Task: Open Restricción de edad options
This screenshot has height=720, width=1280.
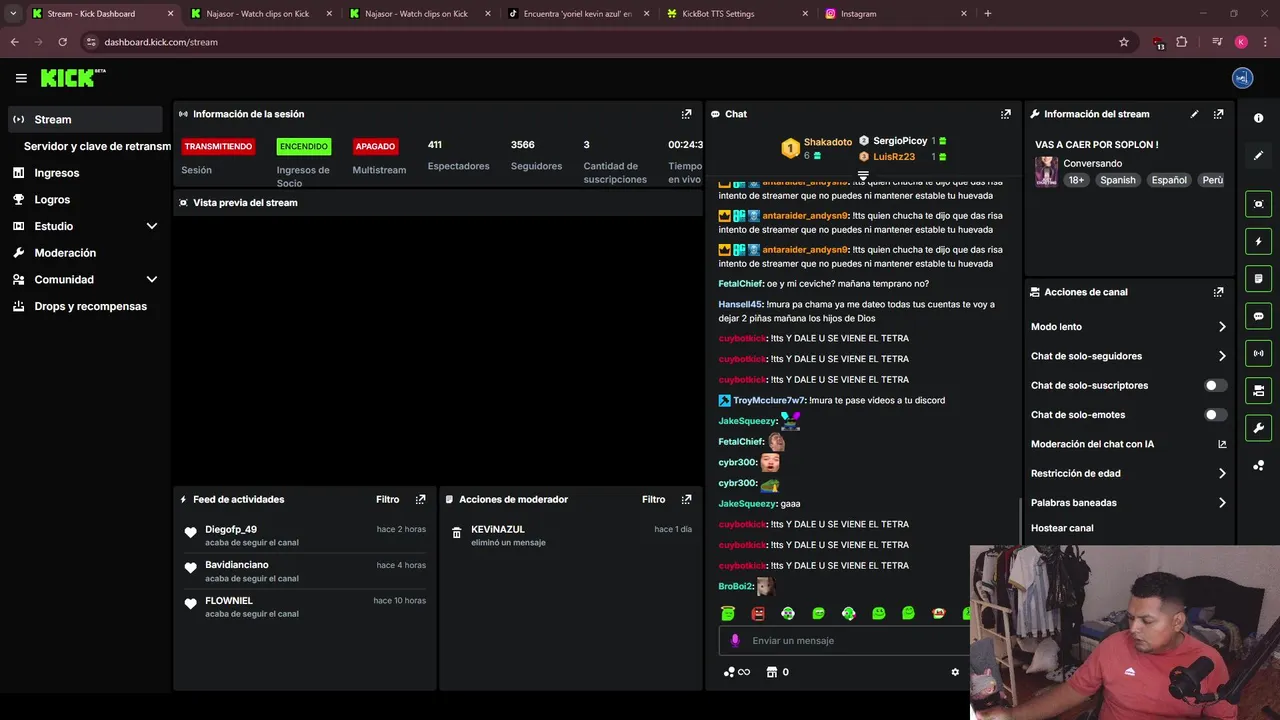Action: coord(1129,474)
